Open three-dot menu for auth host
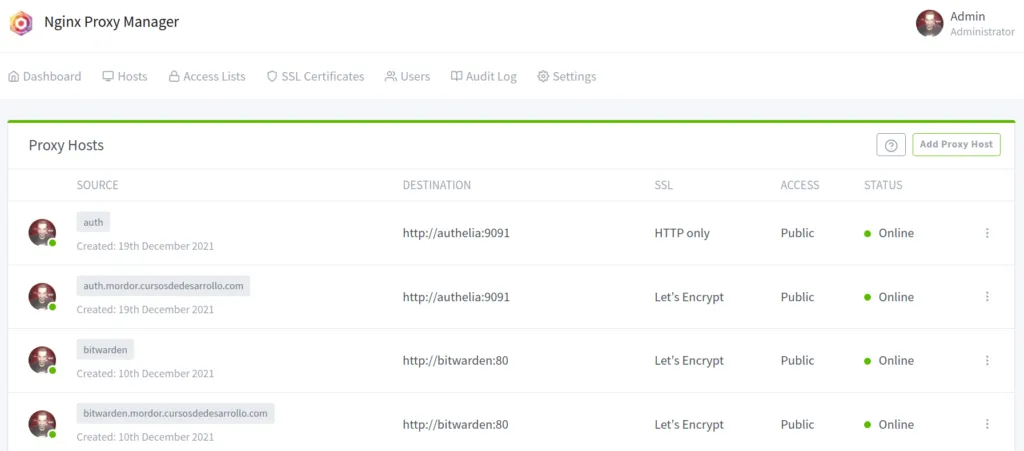 (x=987, y=233)
